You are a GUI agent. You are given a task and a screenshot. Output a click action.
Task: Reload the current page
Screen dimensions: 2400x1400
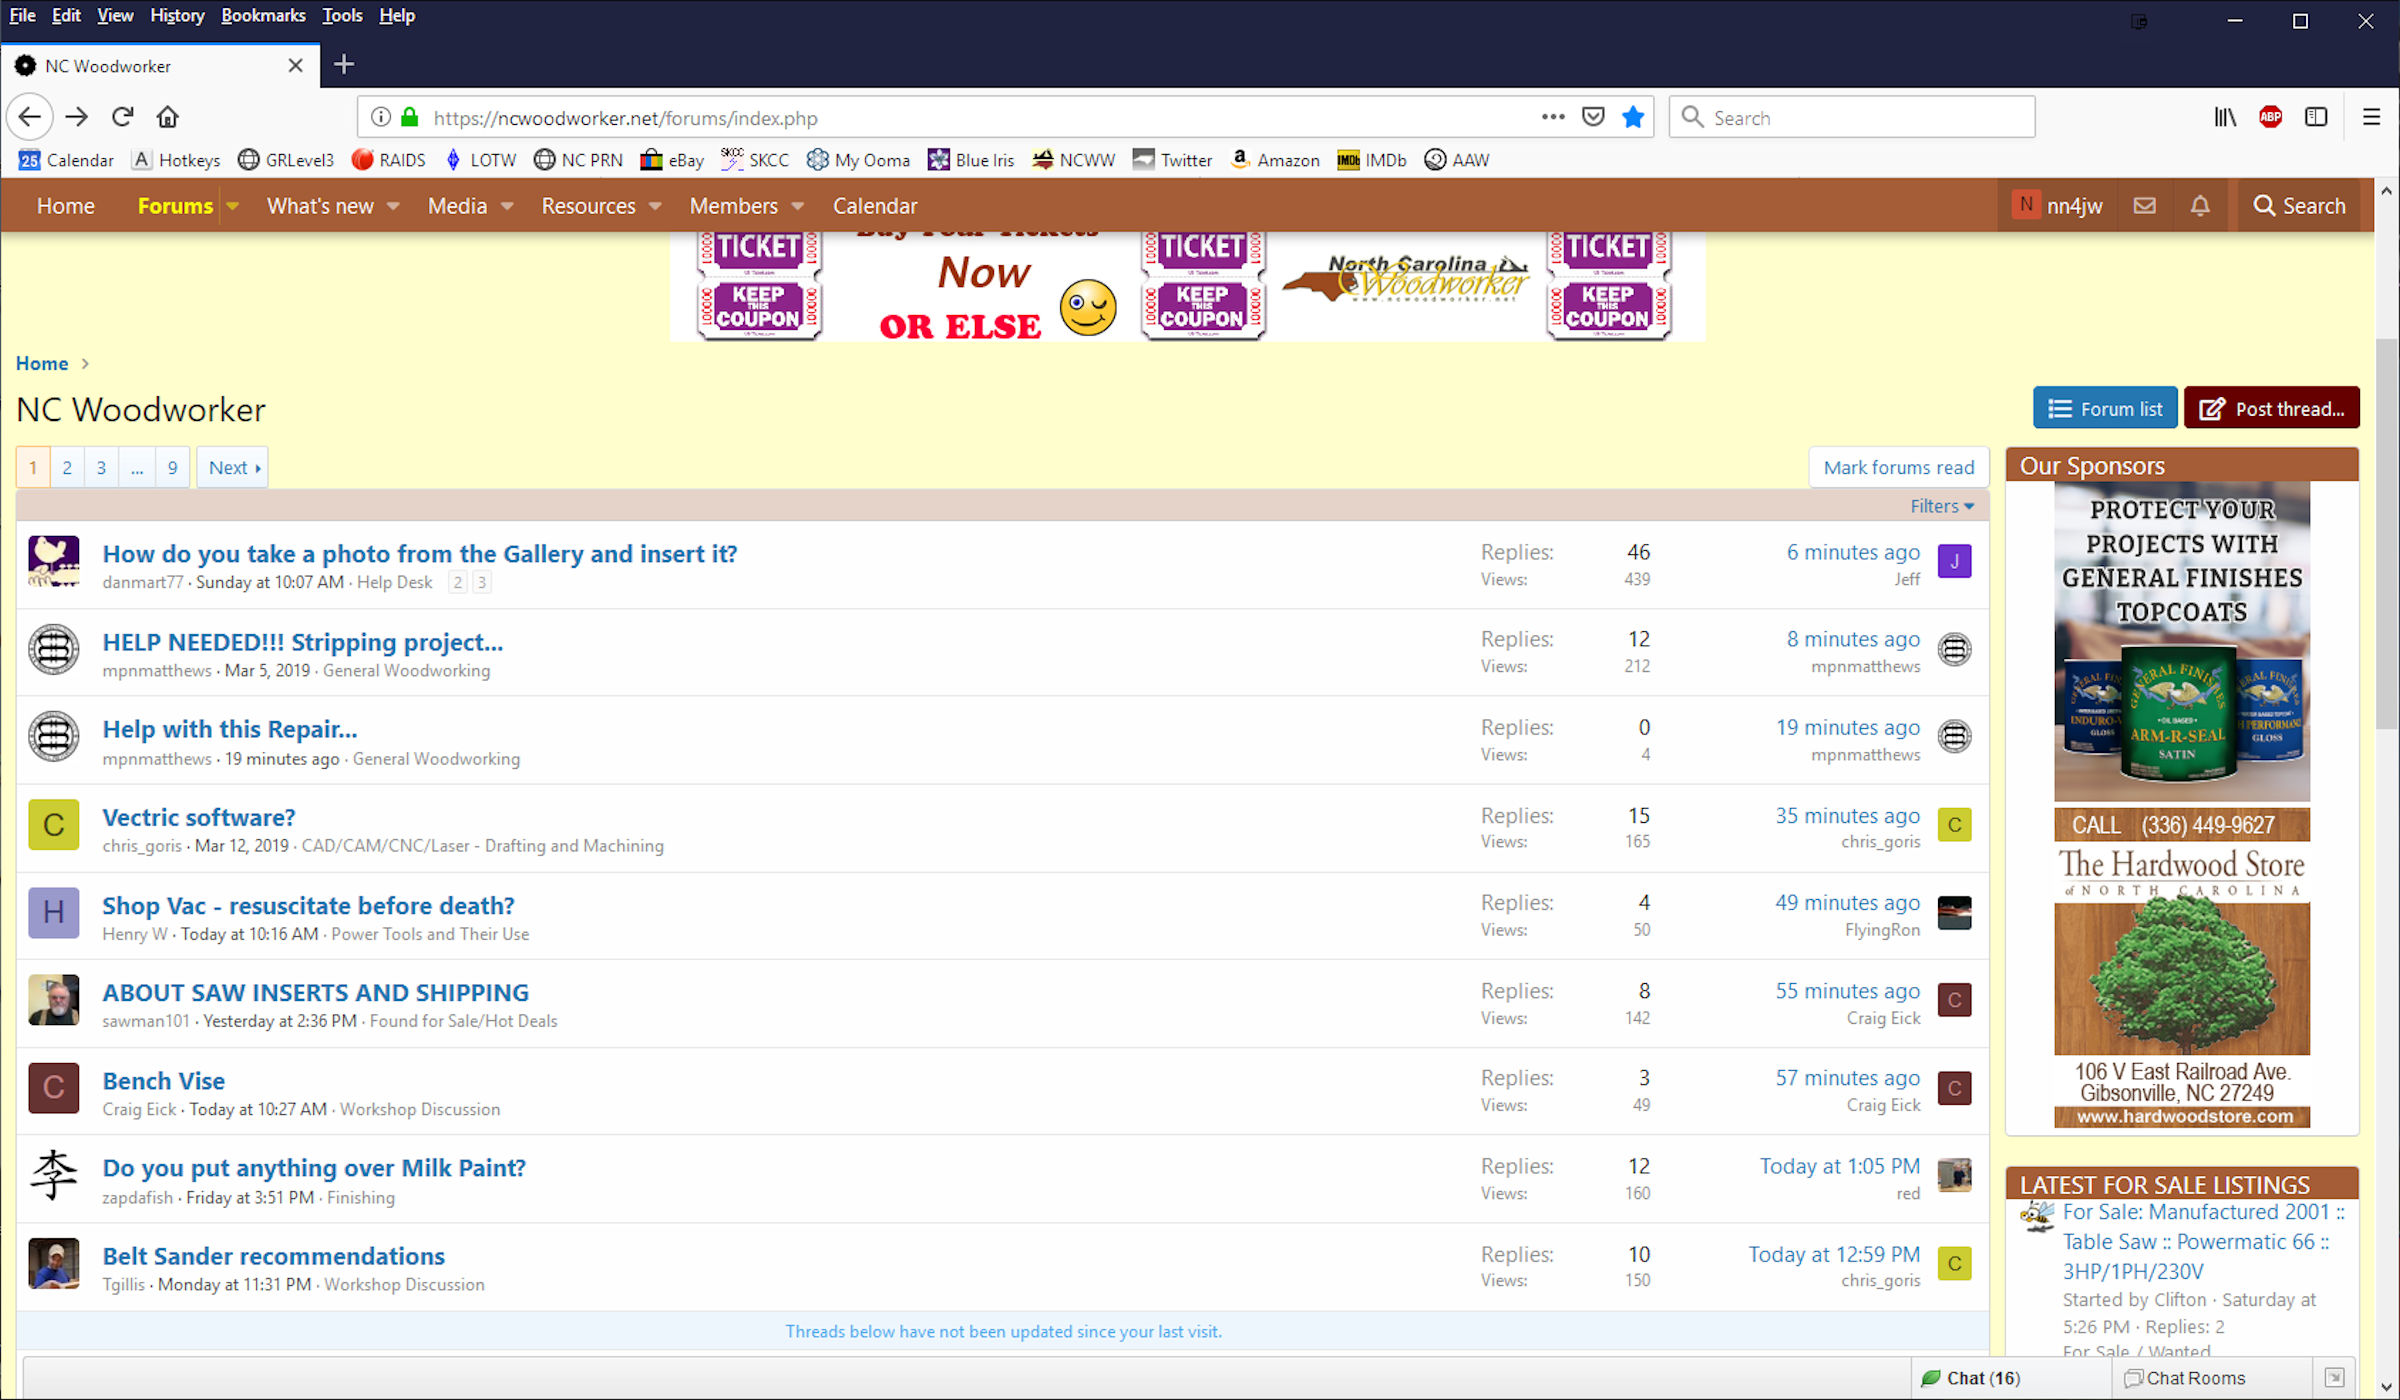click(122, 117)
